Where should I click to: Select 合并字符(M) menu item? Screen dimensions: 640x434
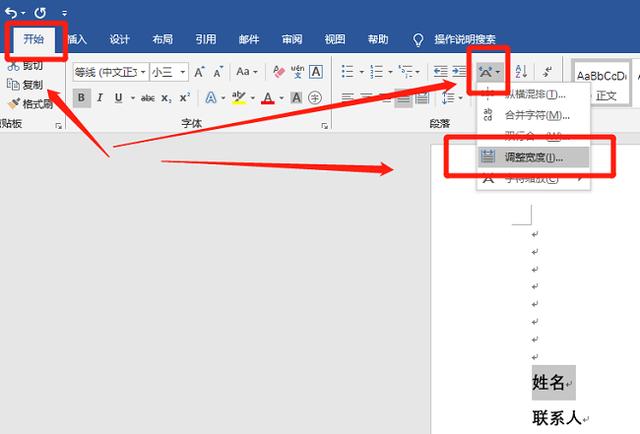point(533,116)
